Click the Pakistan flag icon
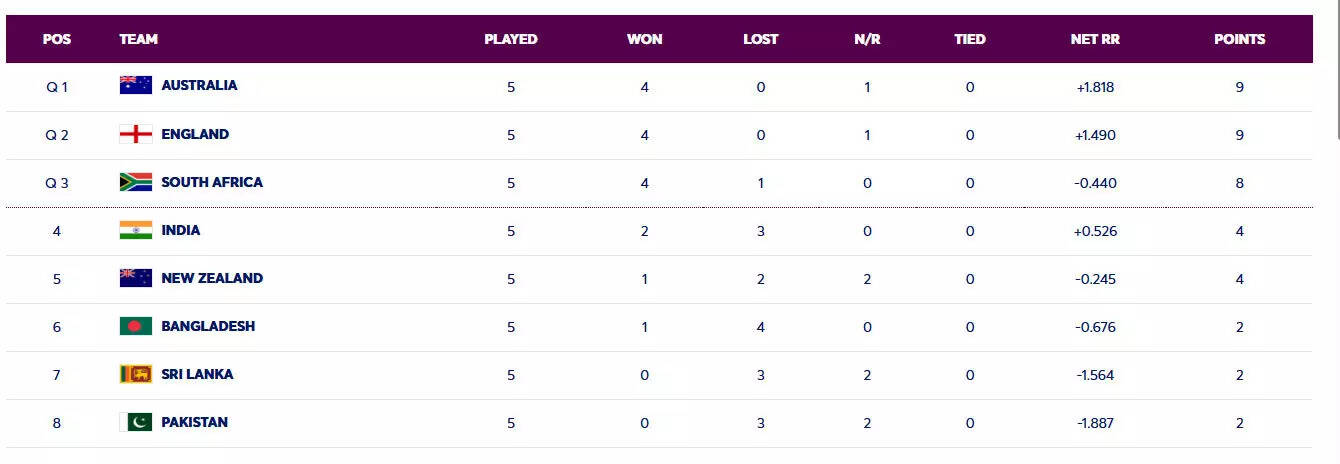This screenshot has height=464, width=1340. [x=135, y=422]
